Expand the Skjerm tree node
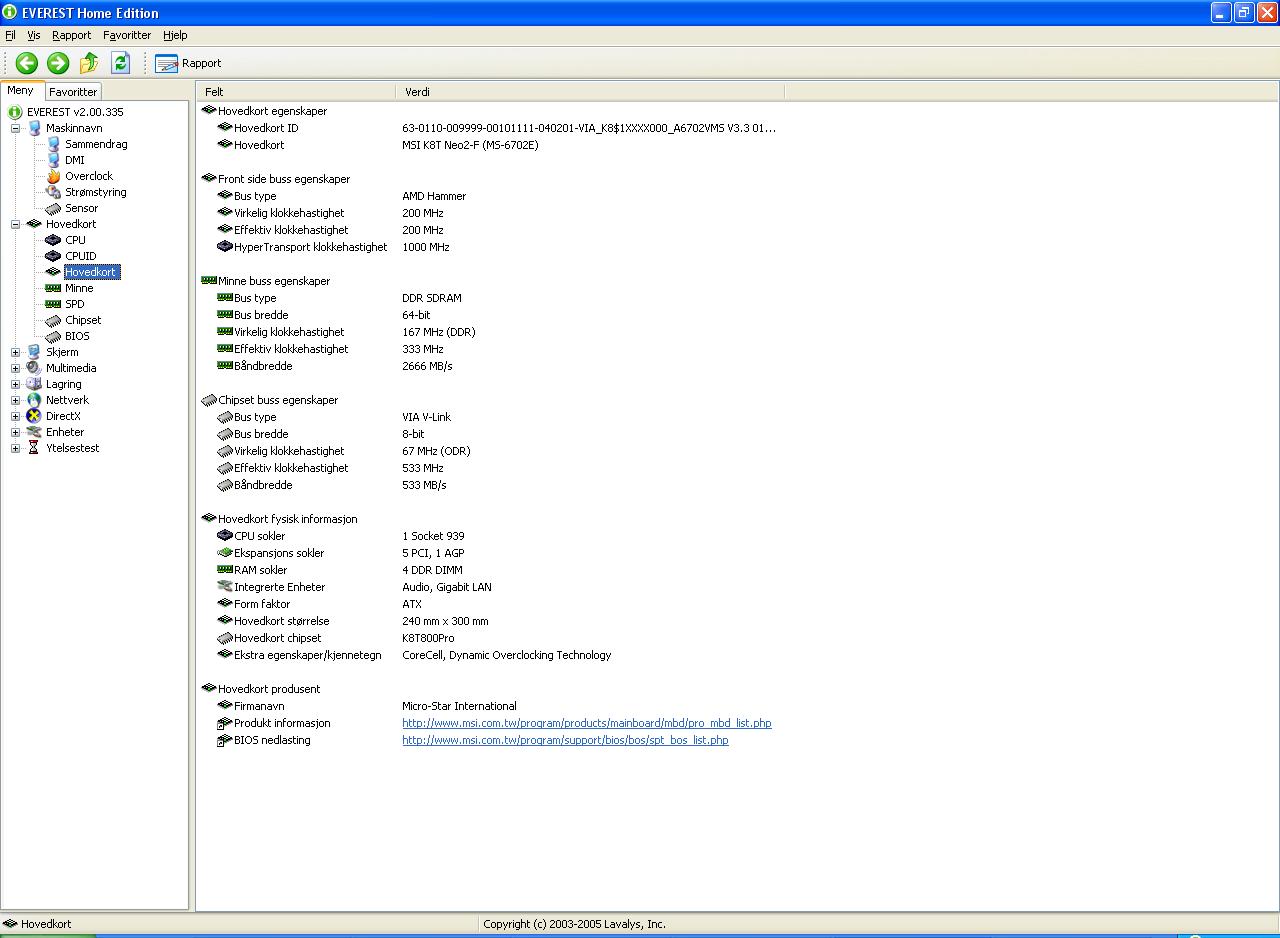 point(15,352)
